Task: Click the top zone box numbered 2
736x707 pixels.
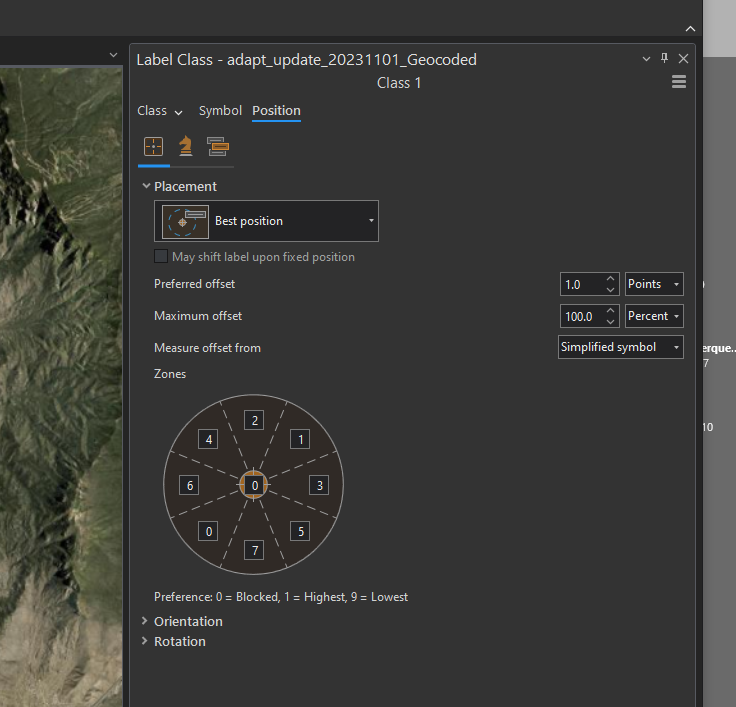Action: click(x=255, y=420)
